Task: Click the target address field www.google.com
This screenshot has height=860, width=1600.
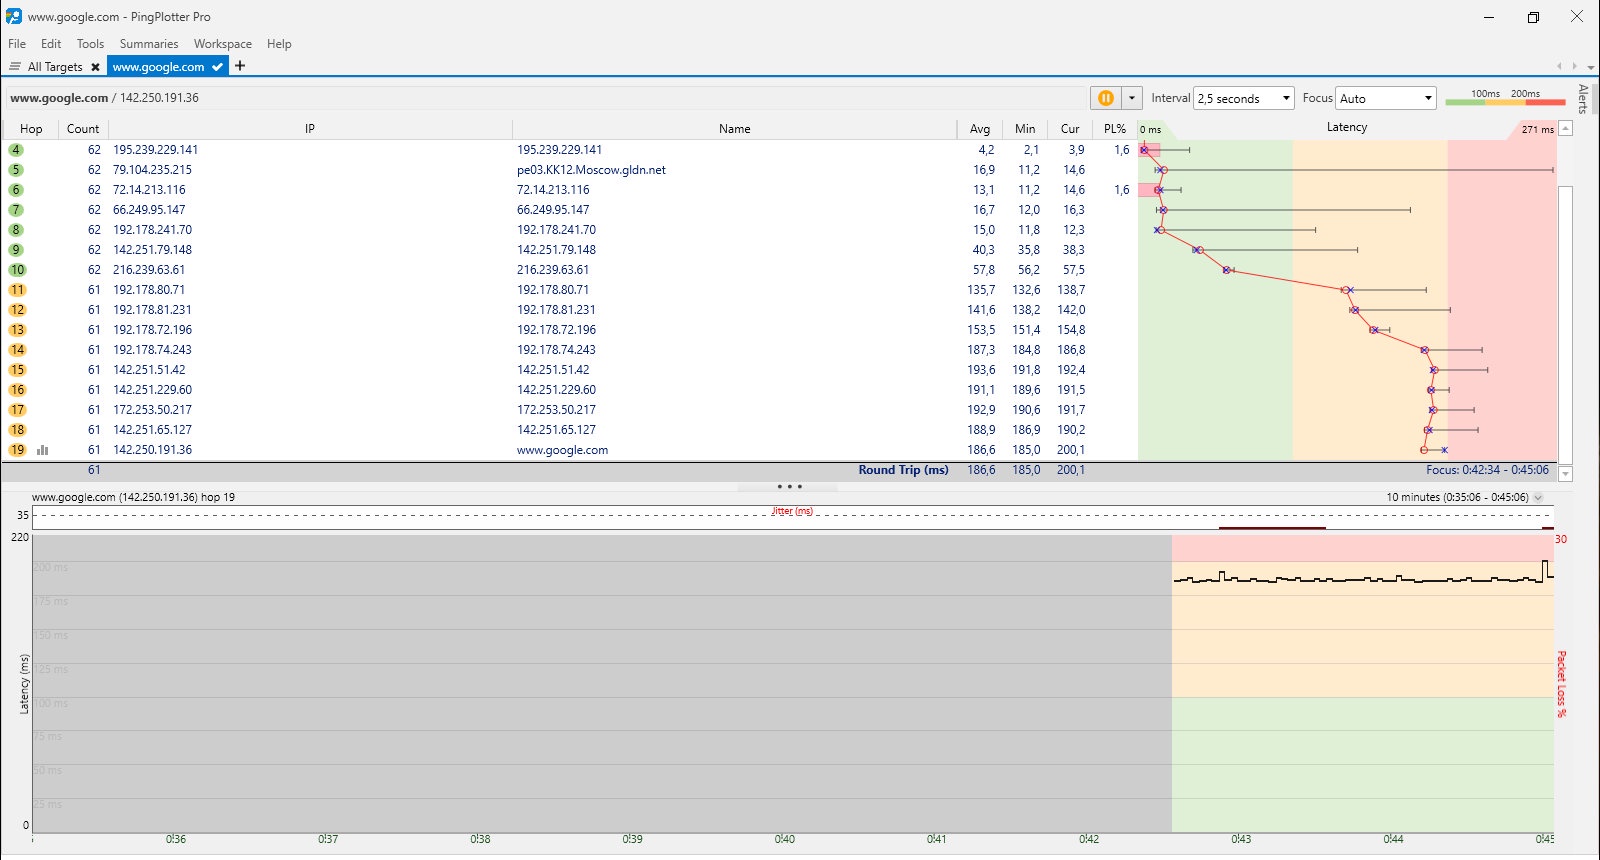Action: [59, 98]
